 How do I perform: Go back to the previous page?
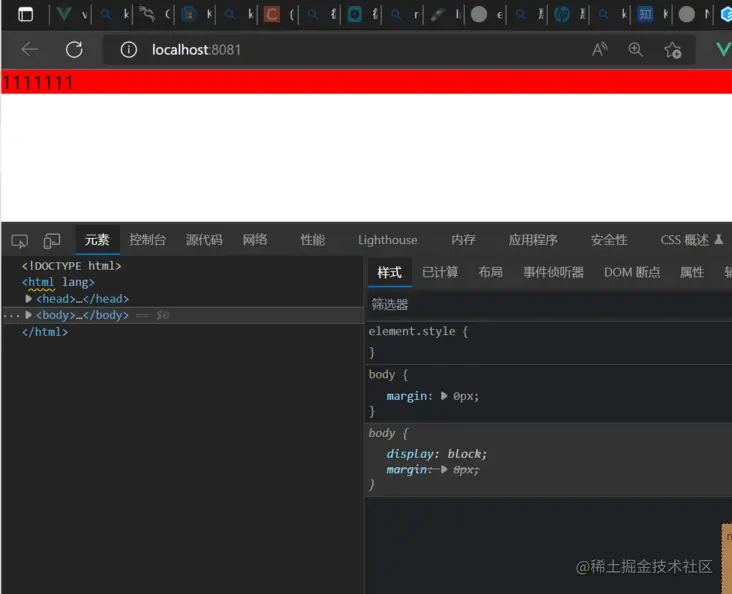(30, 49)
